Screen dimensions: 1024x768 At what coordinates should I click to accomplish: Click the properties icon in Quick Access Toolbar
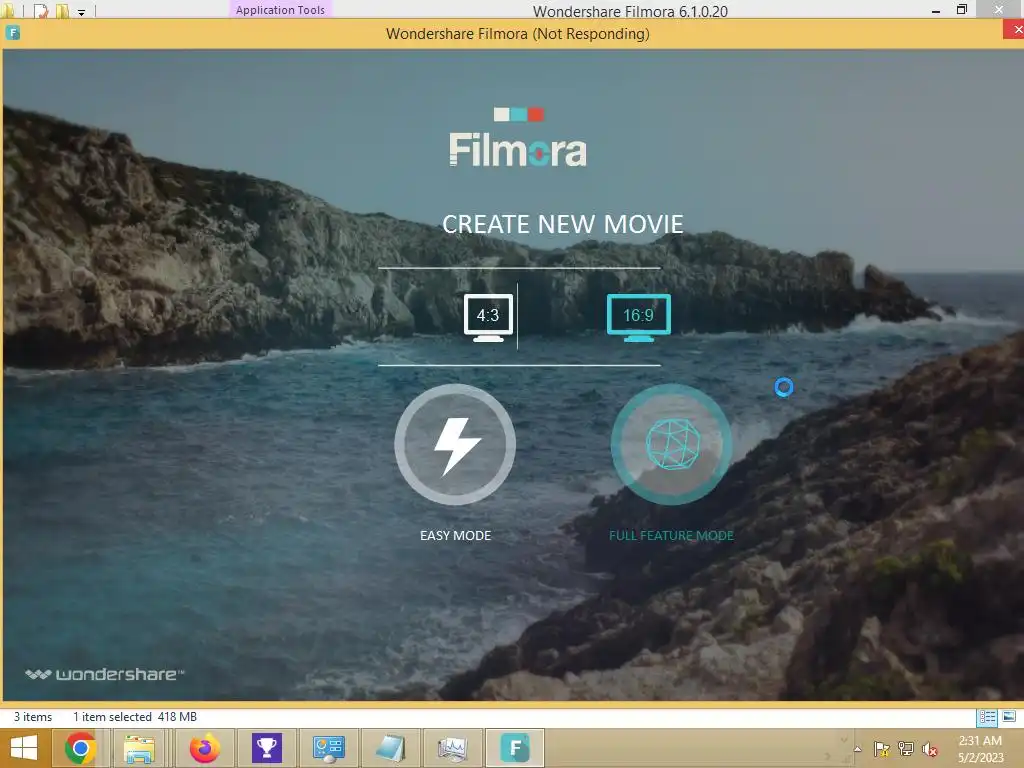(40, 10)
